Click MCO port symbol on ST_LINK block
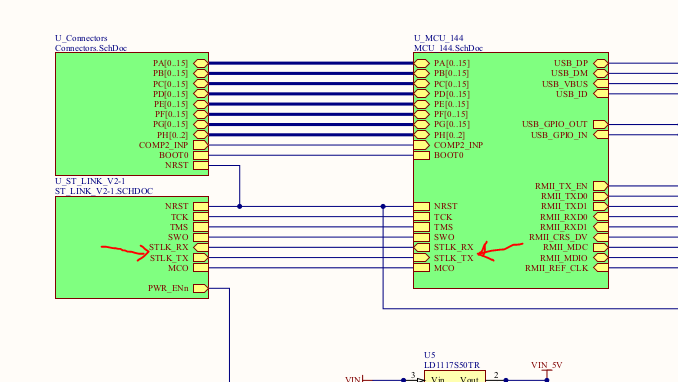This screenshot has width=678, height=382. point(201,268)
